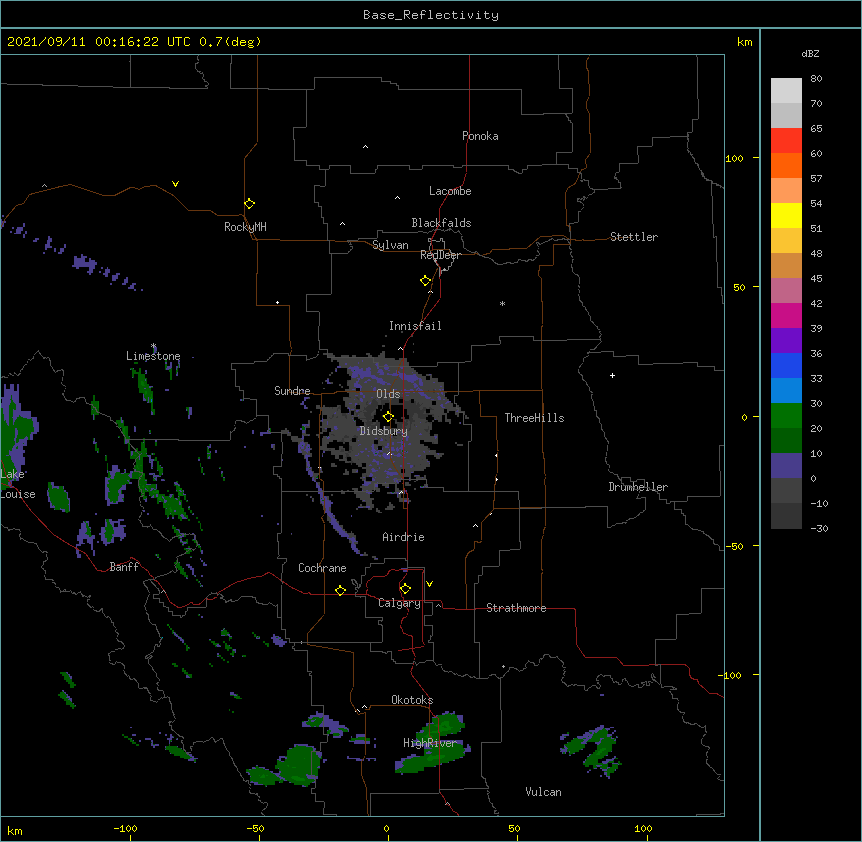Click the Innisfail city label
This screenshot has height=842, width=862.
415,326
